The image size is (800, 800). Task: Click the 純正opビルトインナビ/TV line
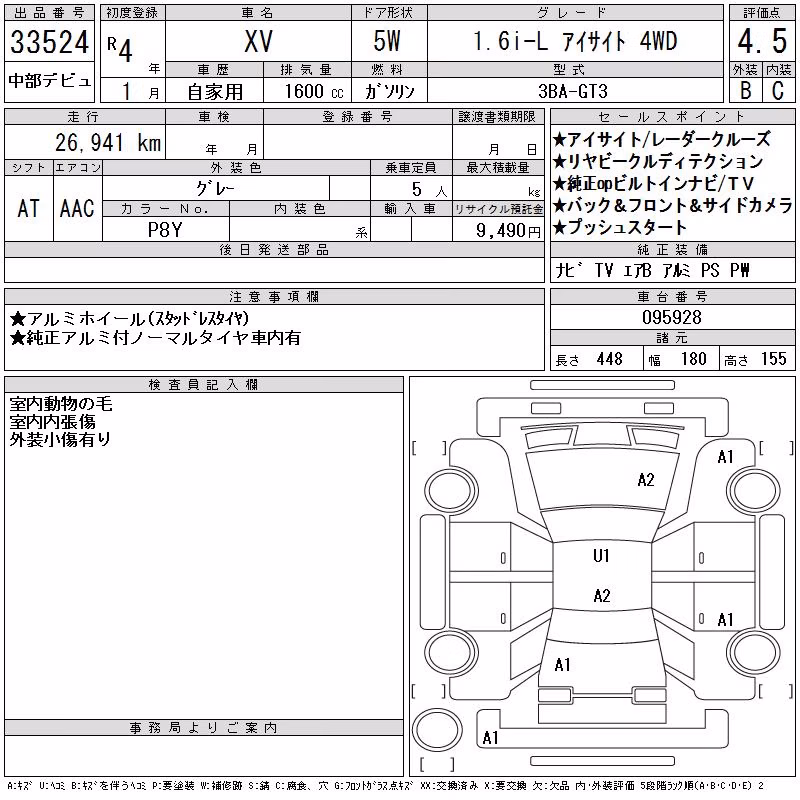654,183
